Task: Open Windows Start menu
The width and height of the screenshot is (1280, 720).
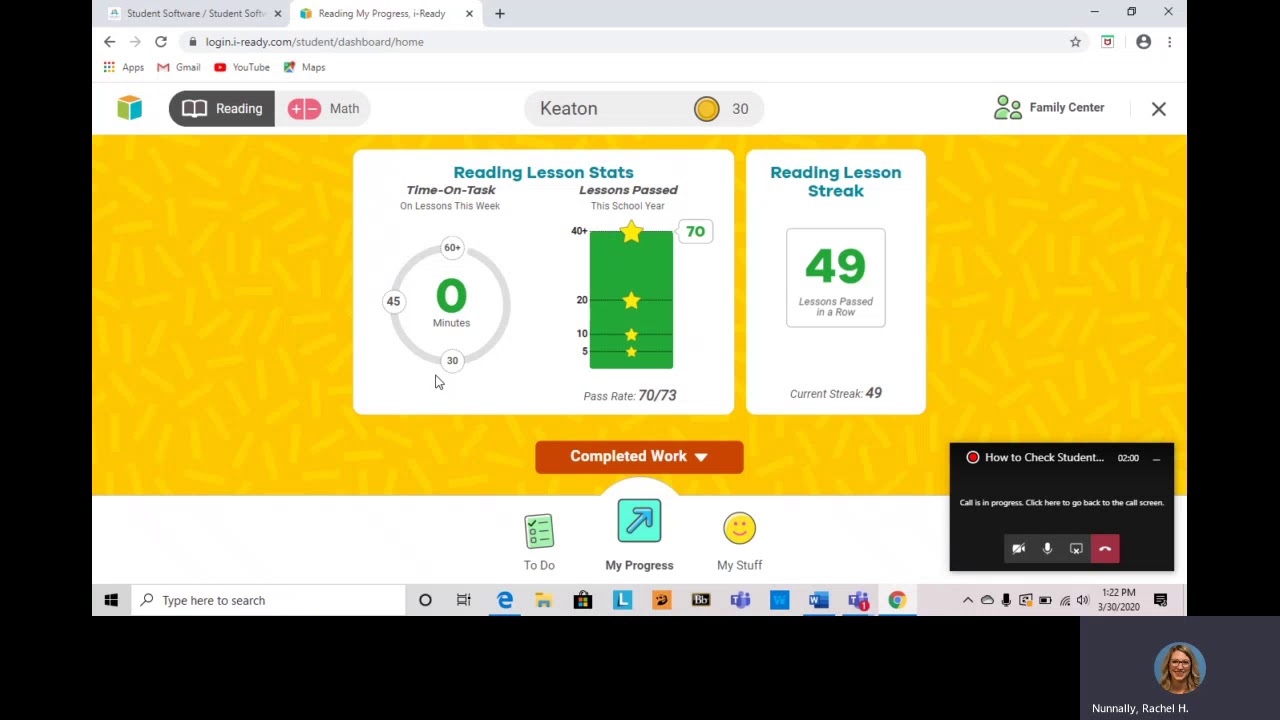Action: point(111,600)
